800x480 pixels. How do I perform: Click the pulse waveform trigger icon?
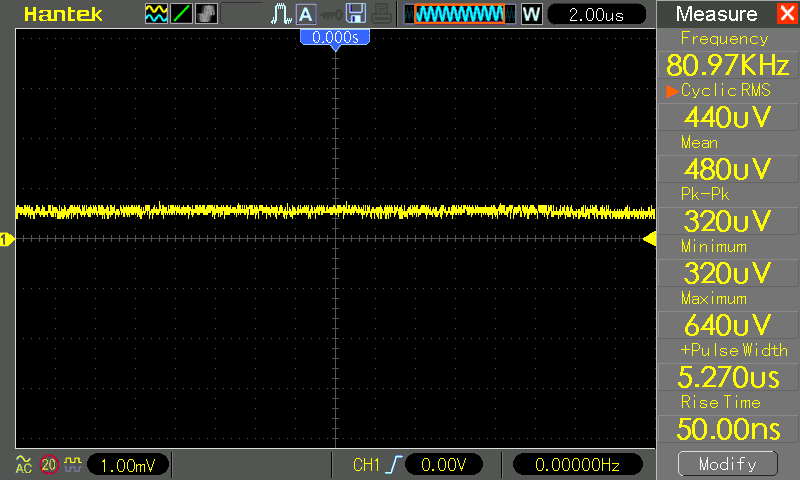pos(281,14)
